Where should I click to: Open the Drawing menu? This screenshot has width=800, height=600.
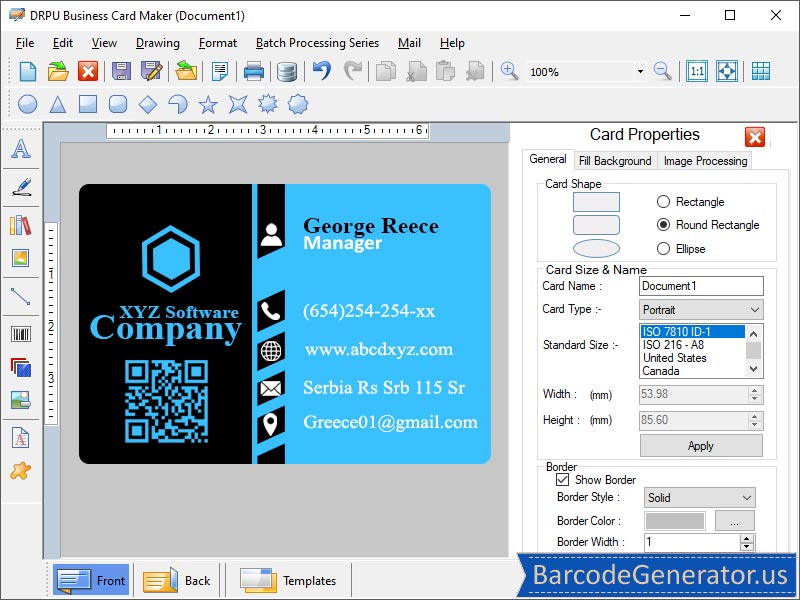pyautogui.click(x=158, y=43)
